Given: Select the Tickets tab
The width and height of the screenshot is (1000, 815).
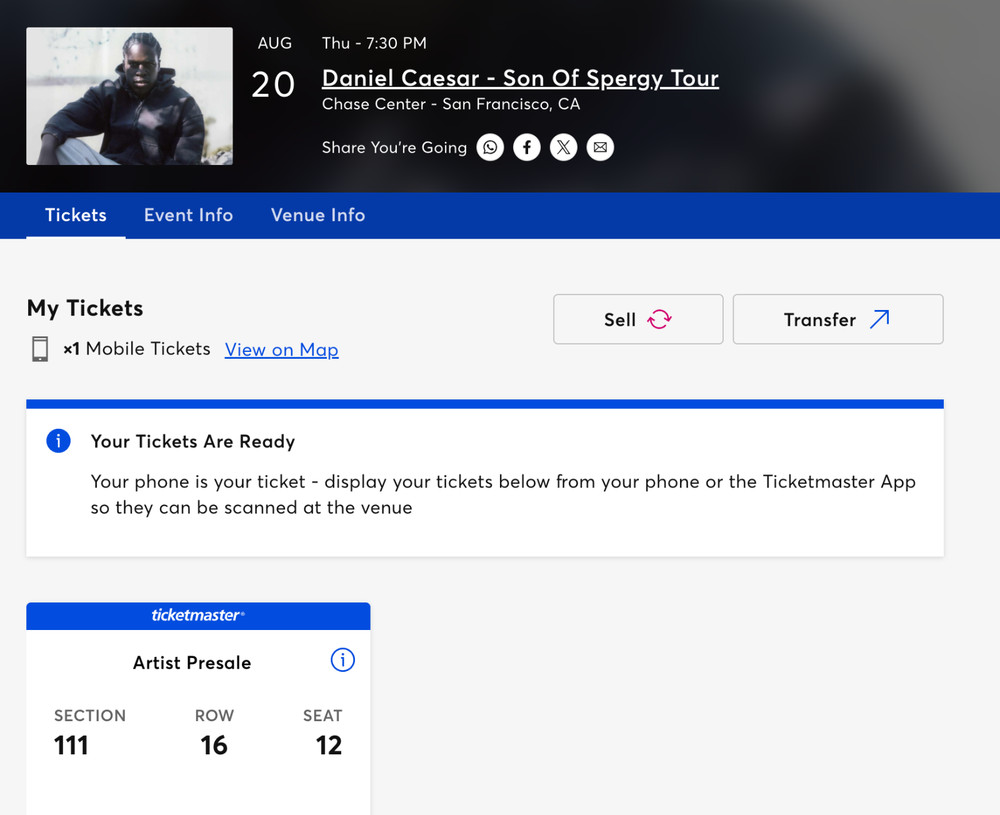Looking at the screenshot, I should click(75, 215).
